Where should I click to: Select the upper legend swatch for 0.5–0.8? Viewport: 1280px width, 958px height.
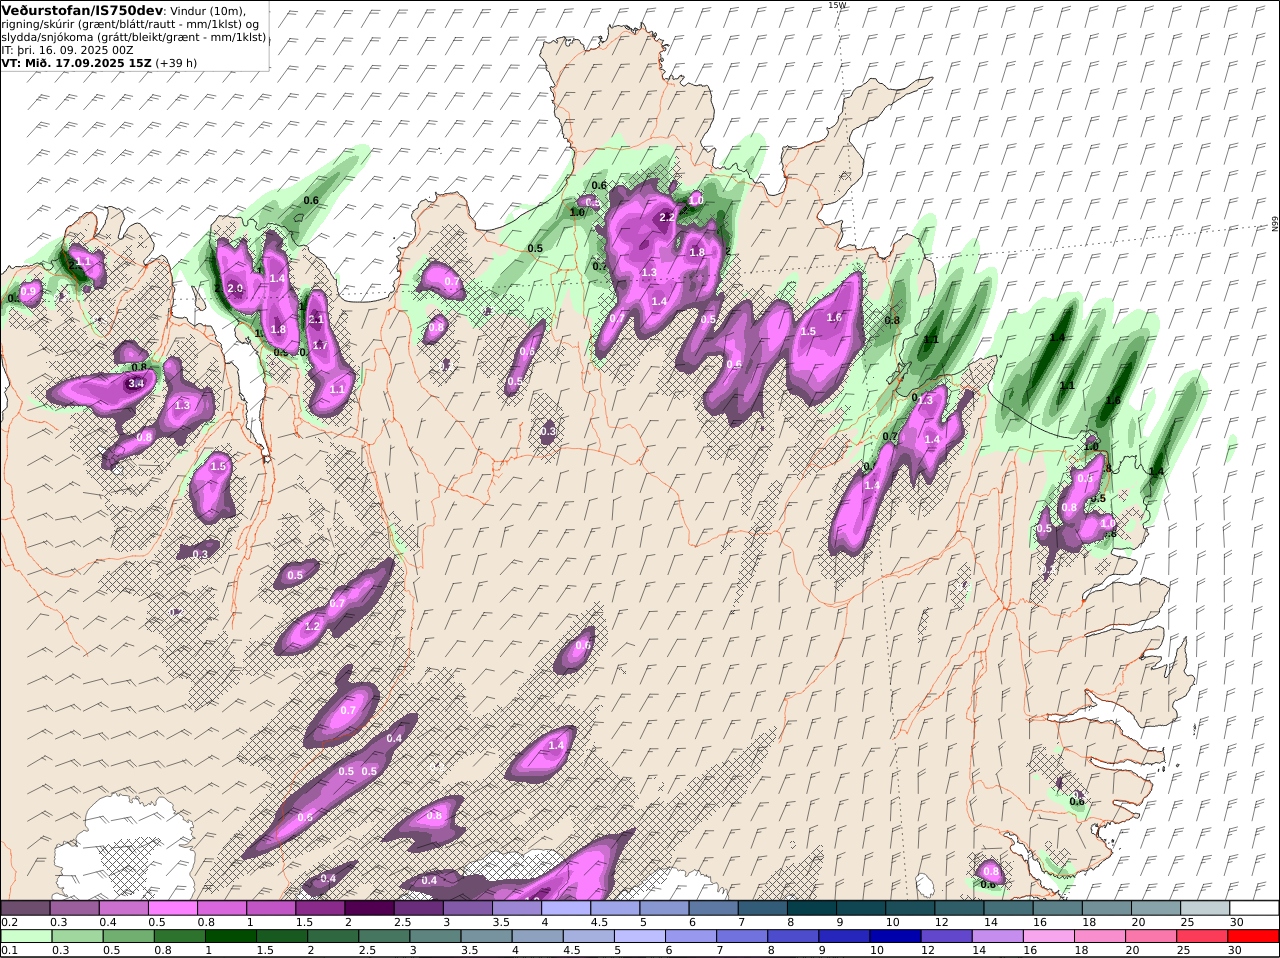[x=172, y=908]
